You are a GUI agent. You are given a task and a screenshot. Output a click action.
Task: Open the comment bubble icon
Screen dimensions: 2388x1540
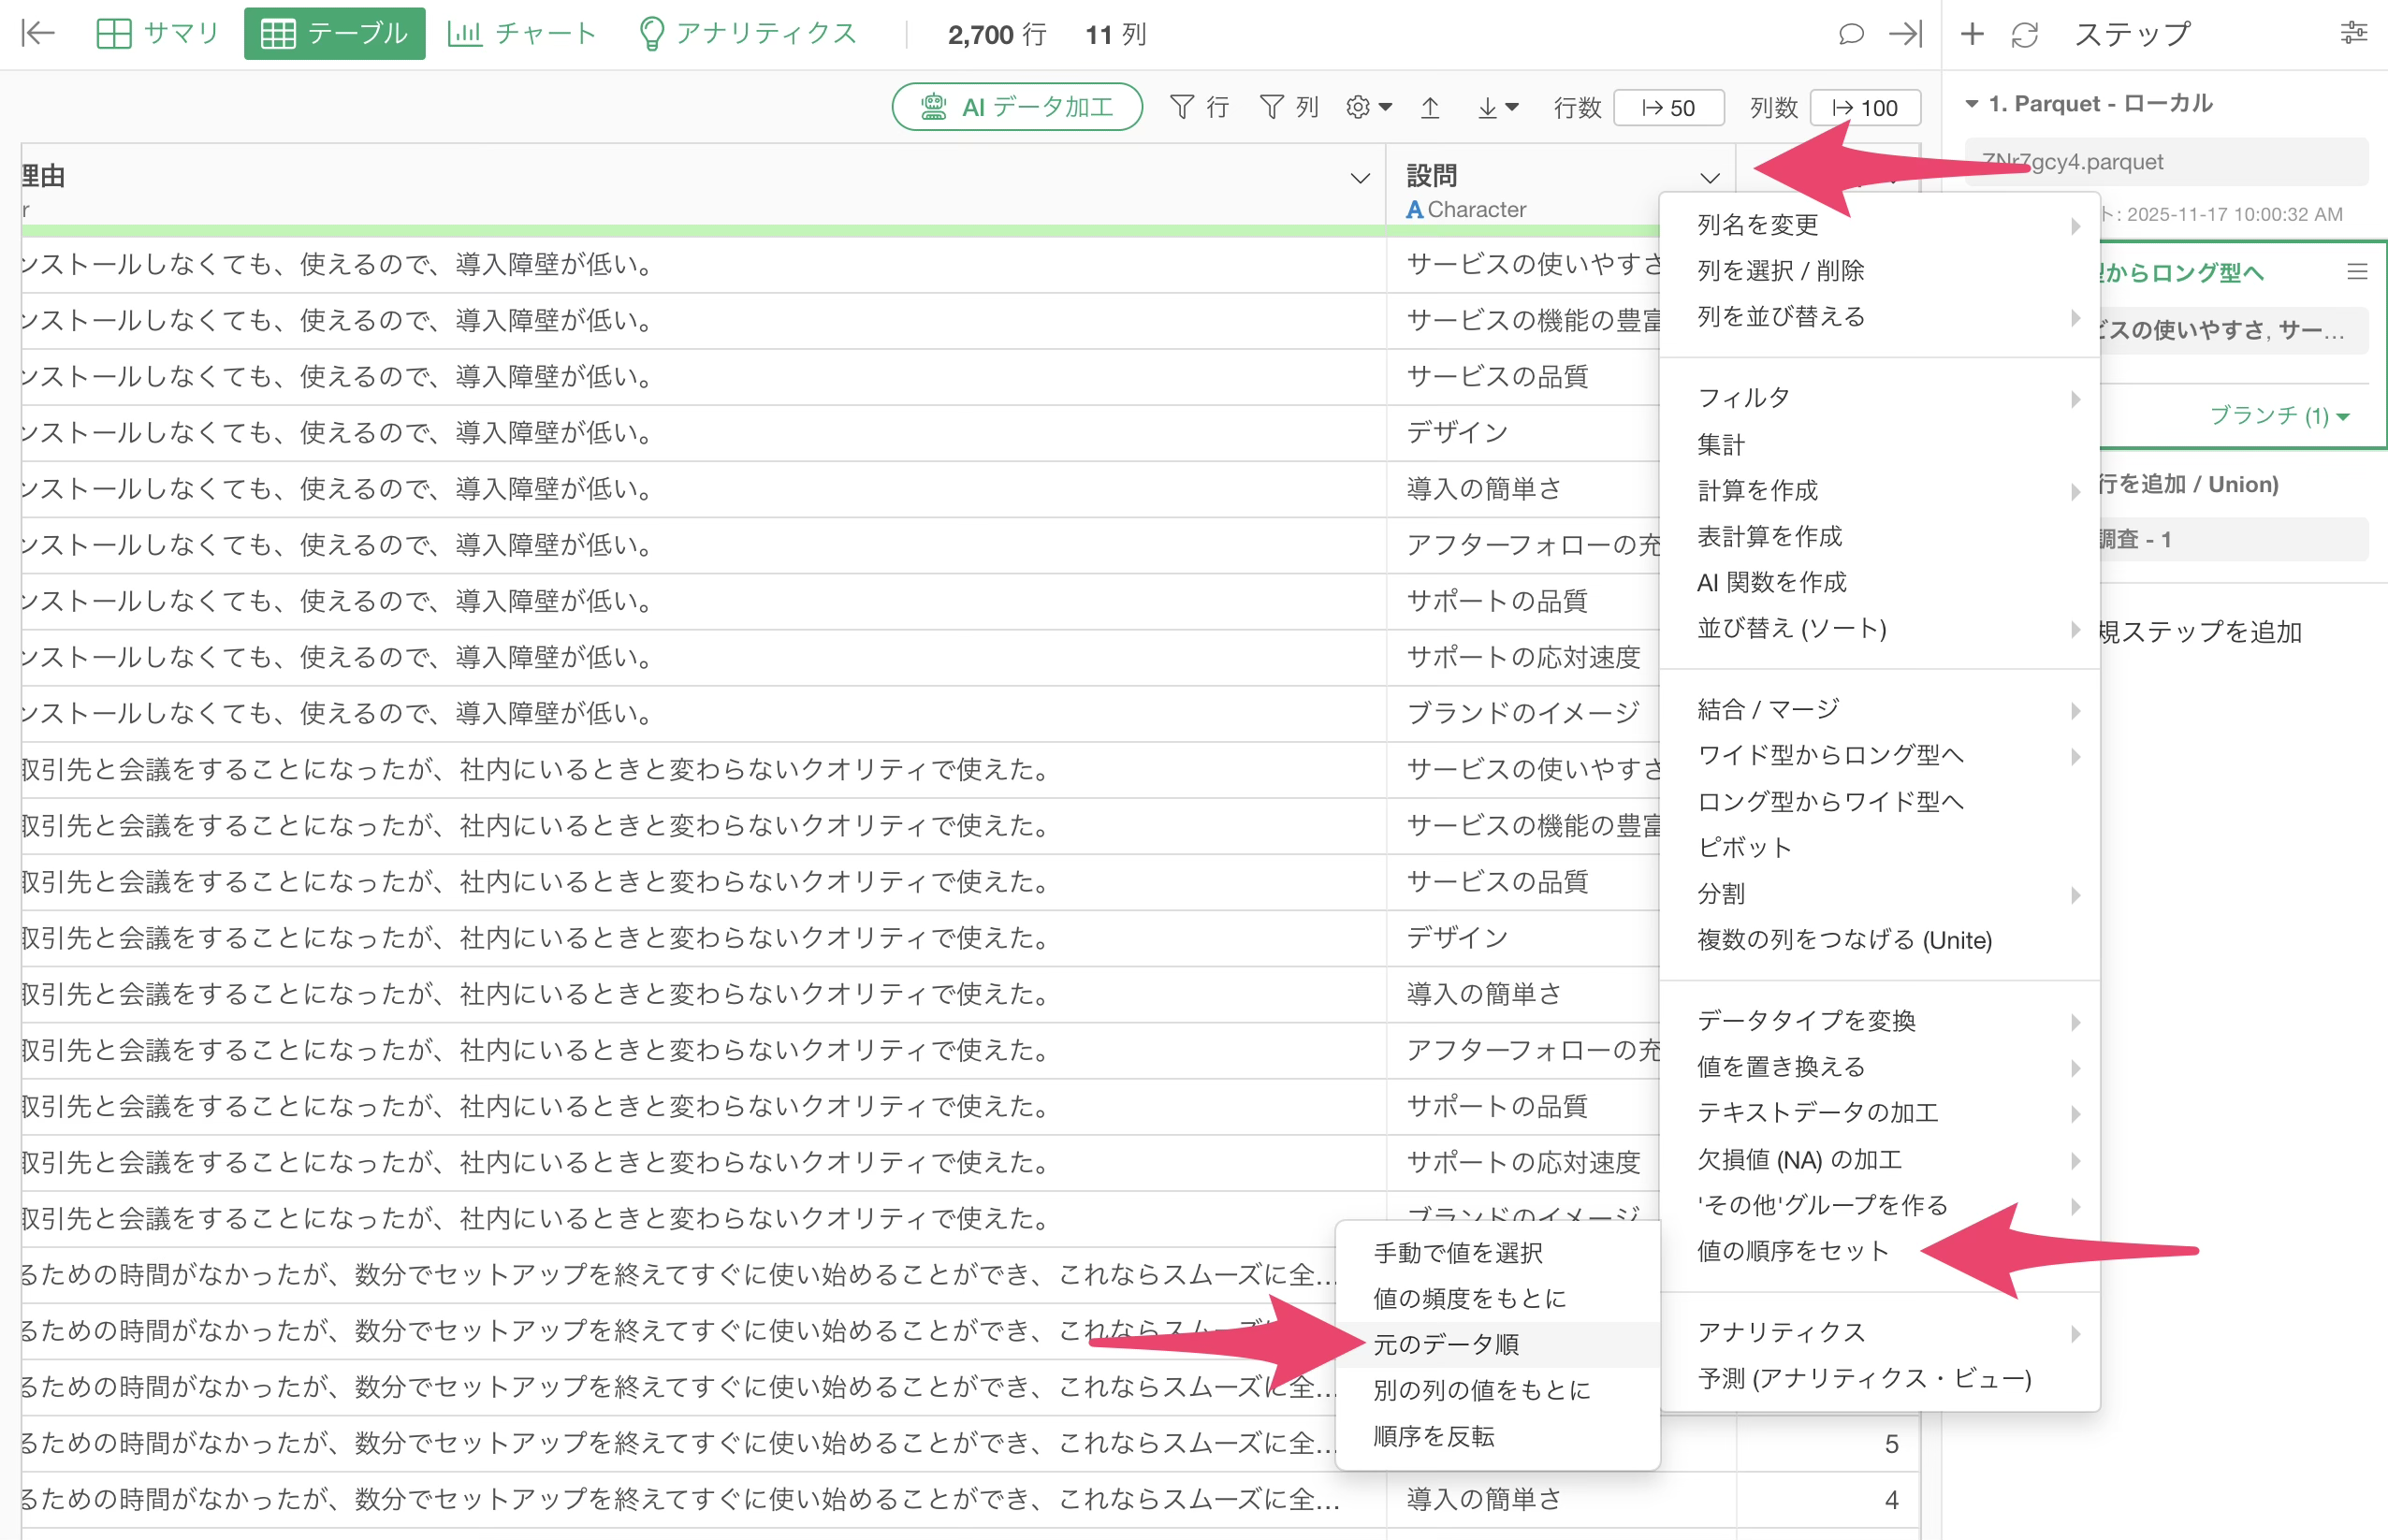pyautogui.click(x=1851, y=34)
